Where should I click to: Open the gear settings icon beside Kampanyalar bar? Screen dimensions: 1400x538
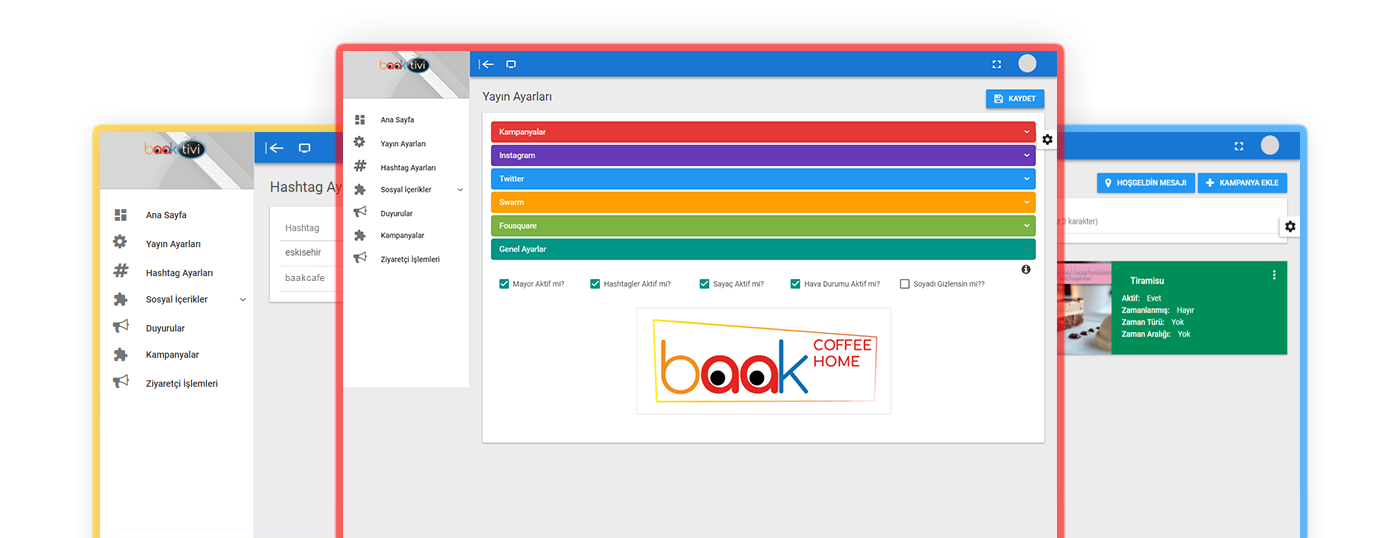point(1047,139)
